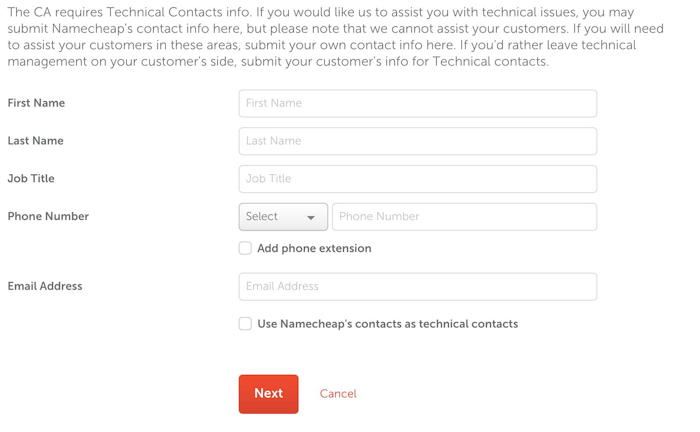Select the Phone Number input box

pos(464,217)
